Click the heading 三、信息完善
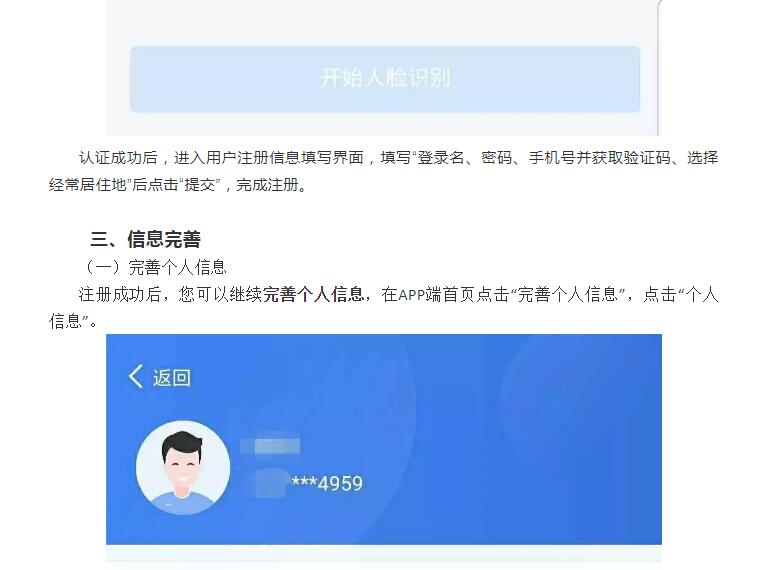The height and width of the screenshot is (570, 758). [146, 239]
